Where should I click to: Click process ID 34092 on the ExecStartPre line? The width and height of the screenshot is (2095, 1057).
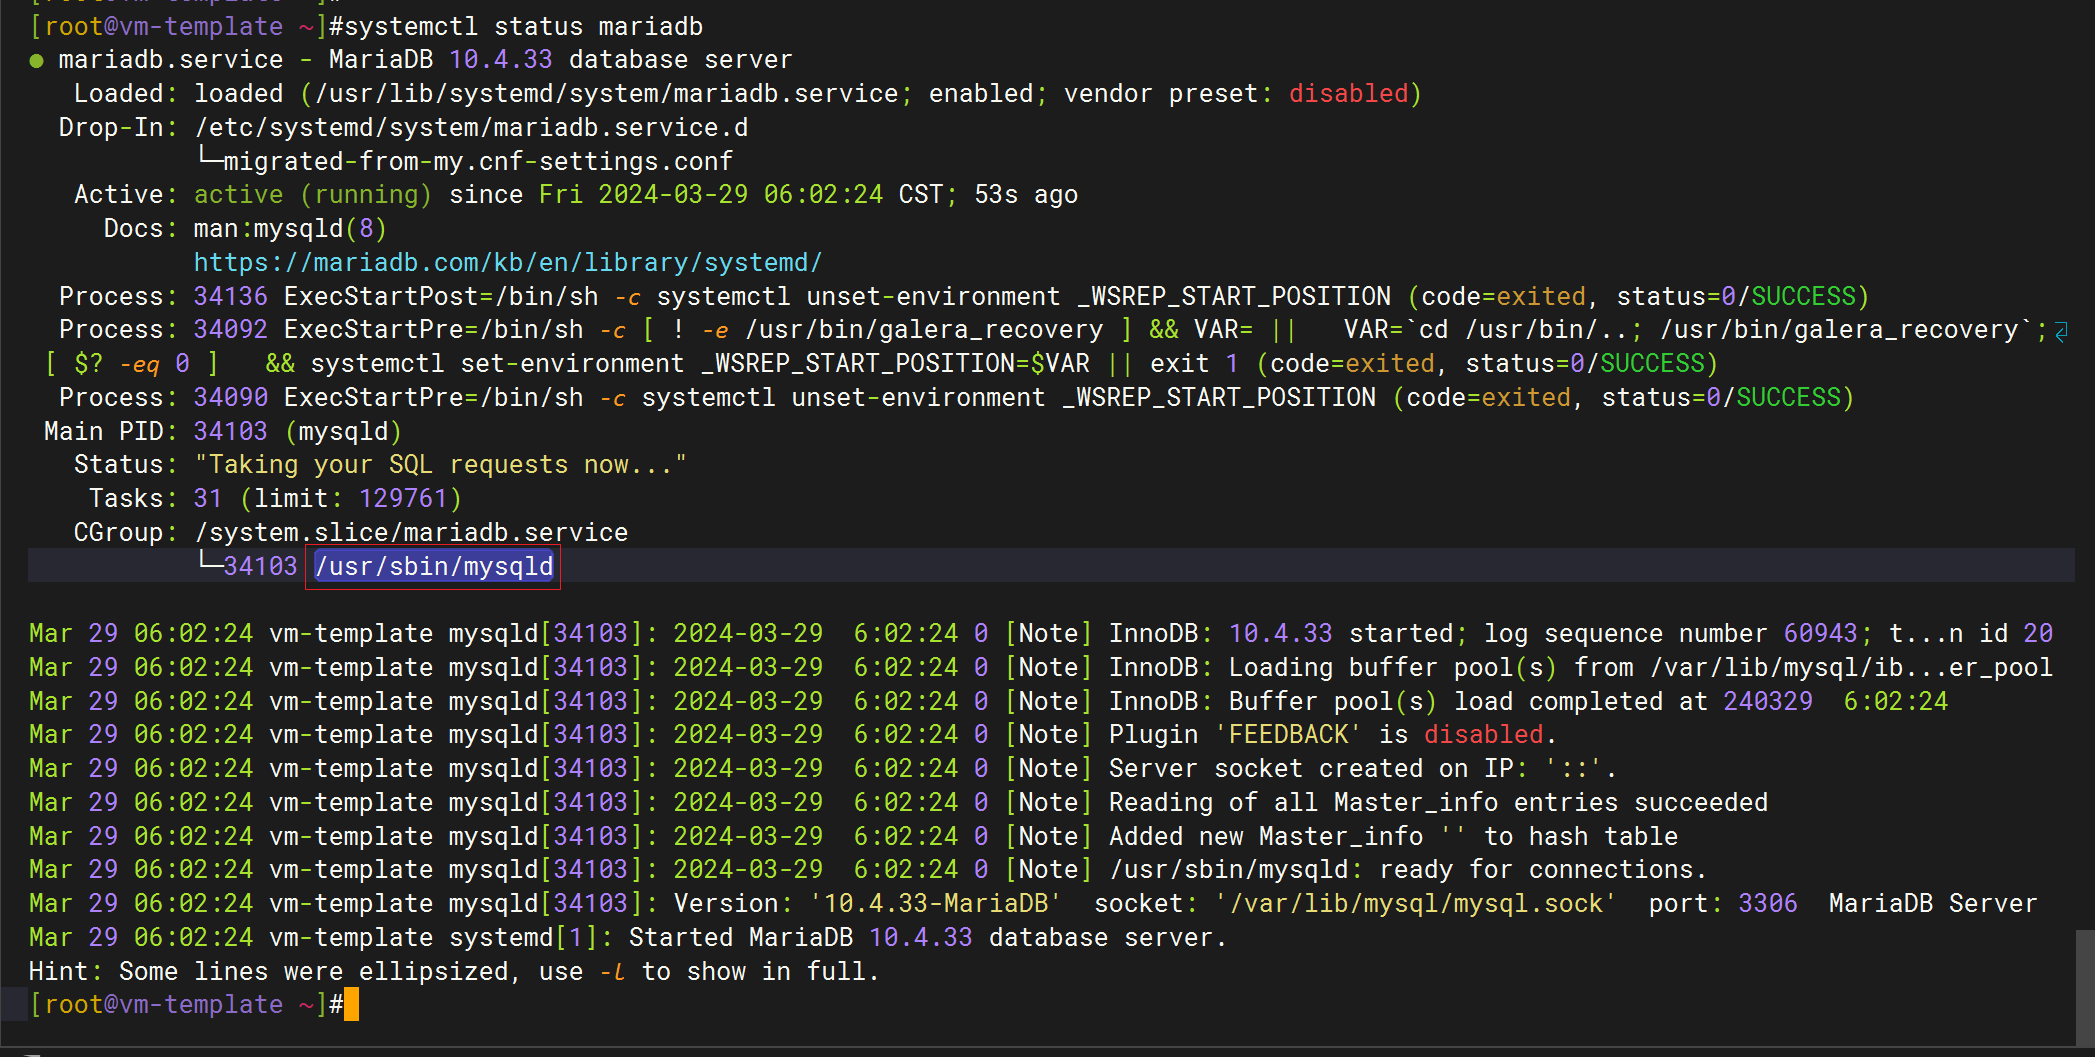[x=231, y=330]
